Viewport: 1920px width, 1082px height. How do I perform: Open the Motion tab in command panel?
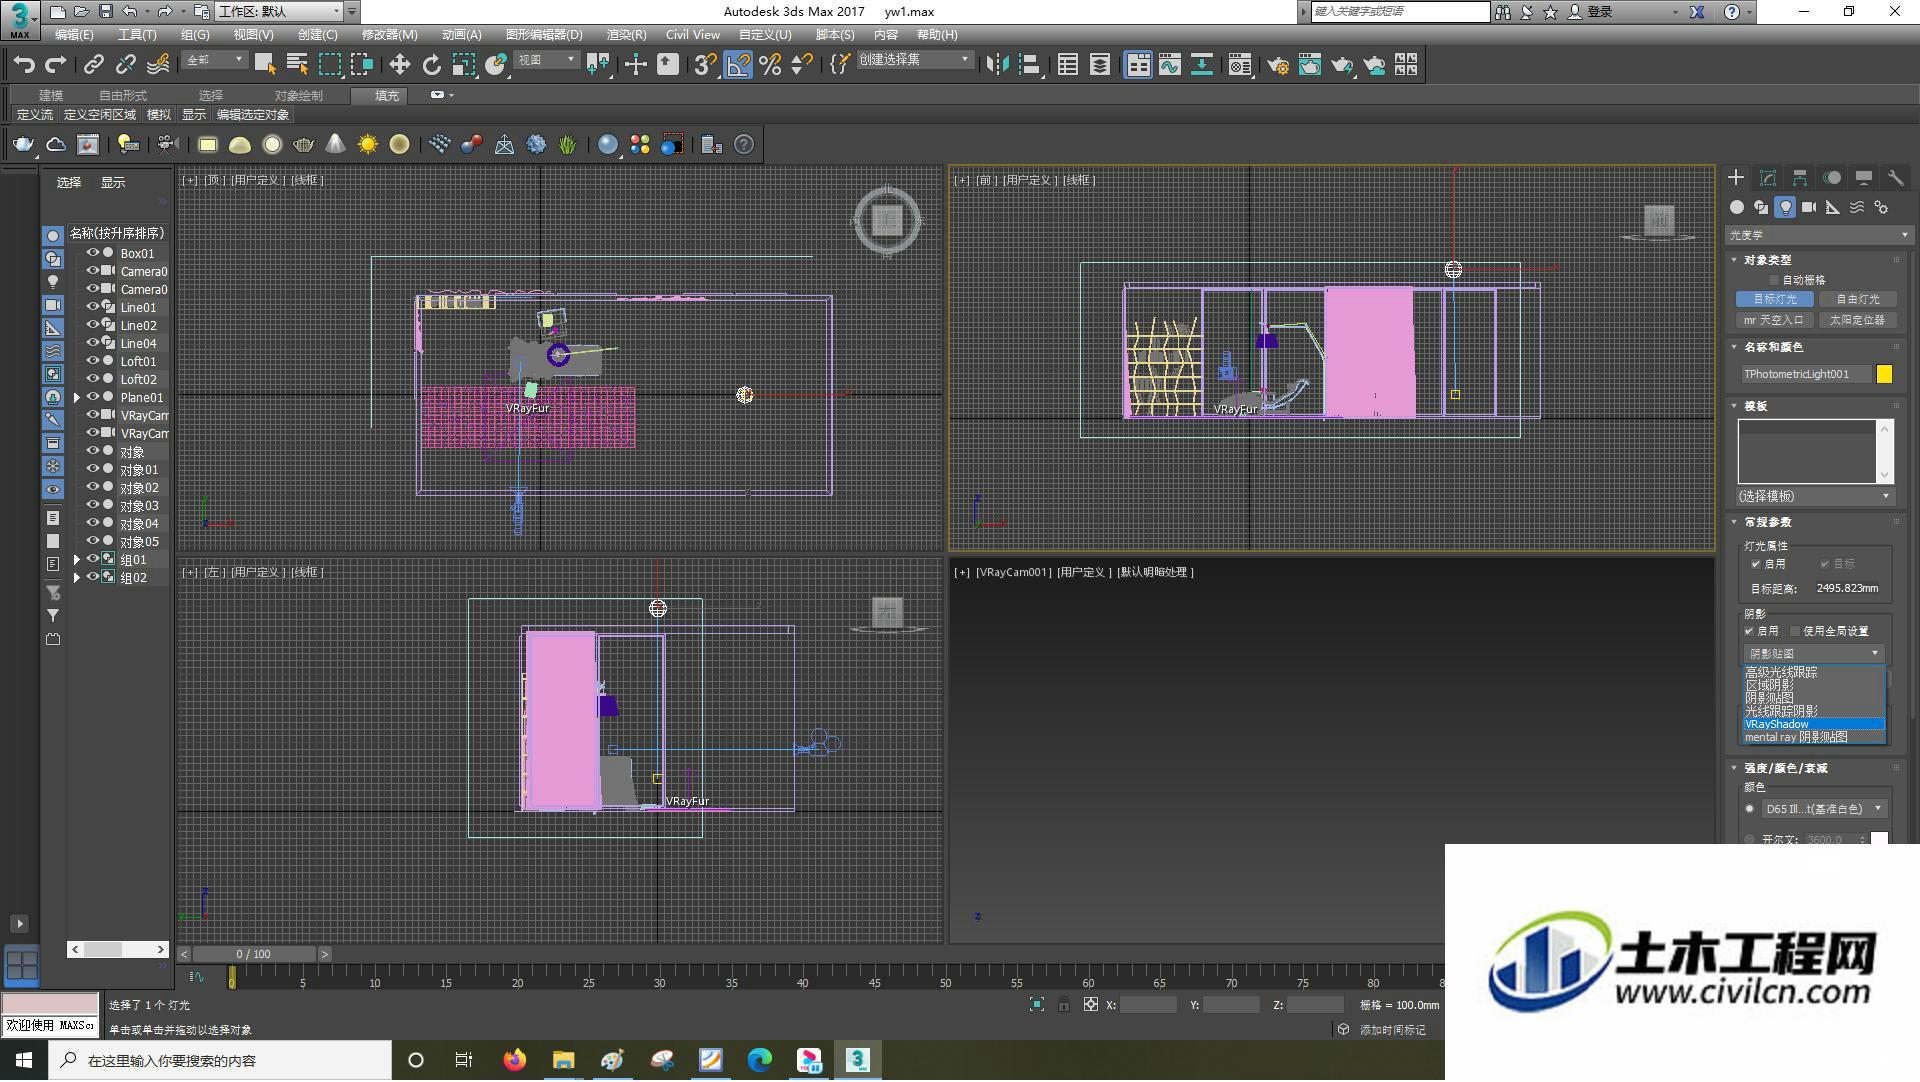pos(1832,178)
